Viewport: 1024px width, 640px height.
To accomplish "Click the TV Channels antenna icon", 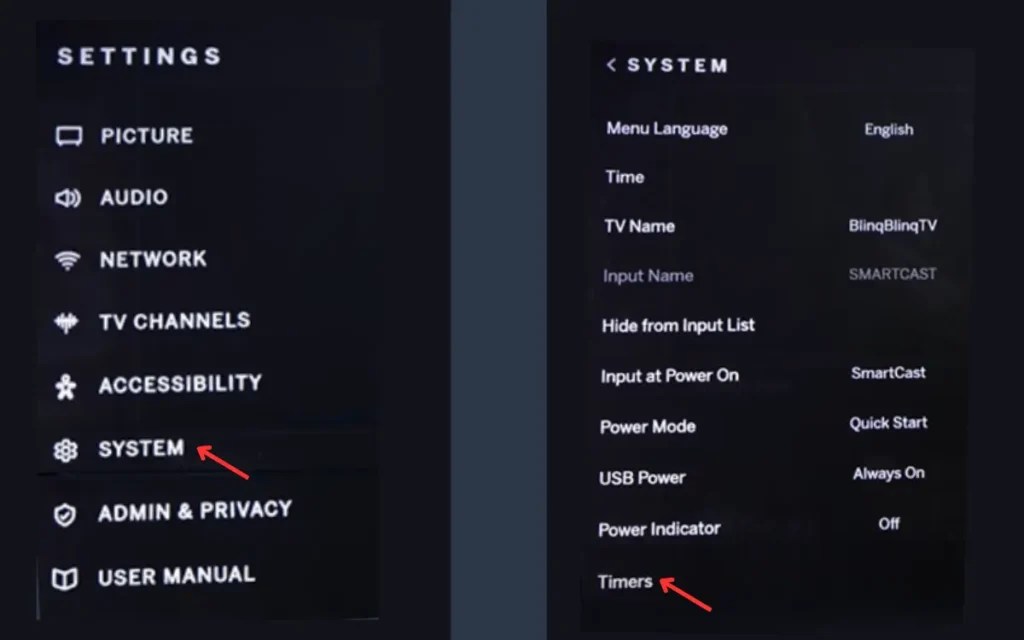I will tap(67, 321).
